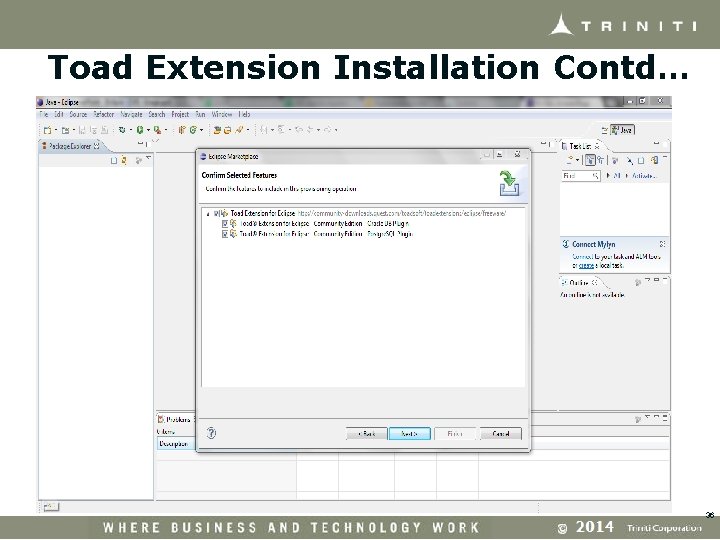The width and height of the screenshot is (720, 540).
Task: Uncheck the Oracle DB Plugin feature checkbox
Action: [x=225, y=224]
